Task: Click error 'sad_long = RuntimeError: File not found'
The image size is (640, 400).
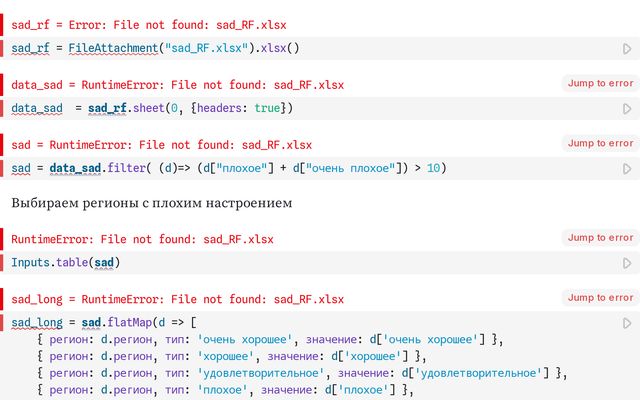Action: tap(178, 299)
